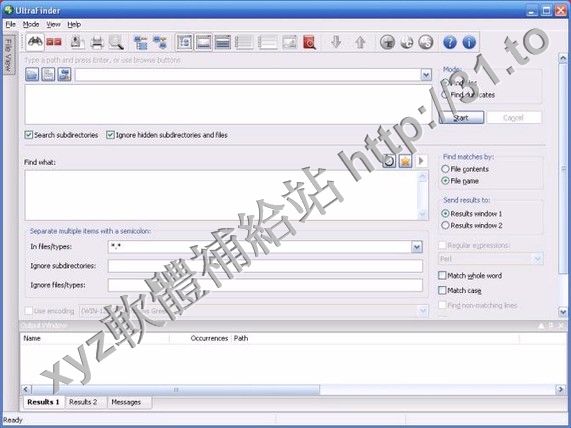Open the File menu

pos(11,24)
